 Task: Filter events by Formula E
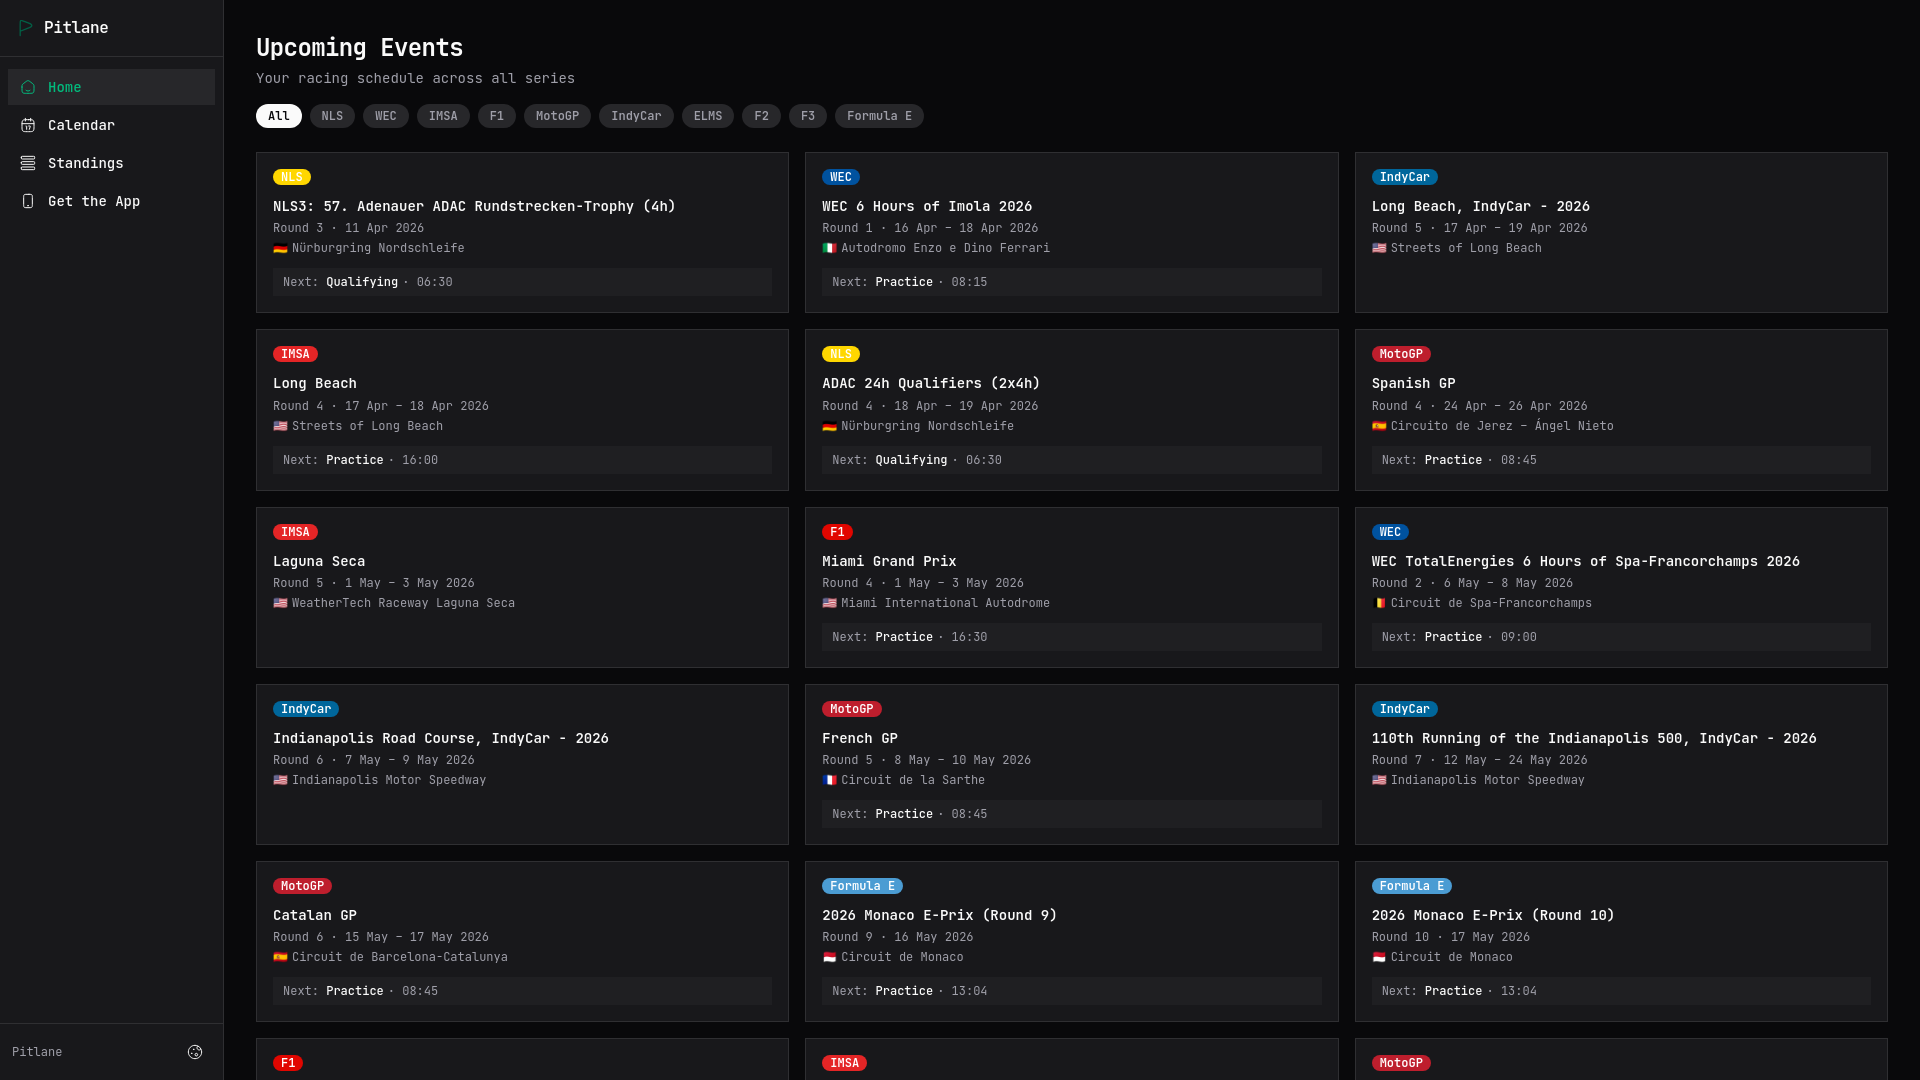pyautogui.click(x=879, y=116)
